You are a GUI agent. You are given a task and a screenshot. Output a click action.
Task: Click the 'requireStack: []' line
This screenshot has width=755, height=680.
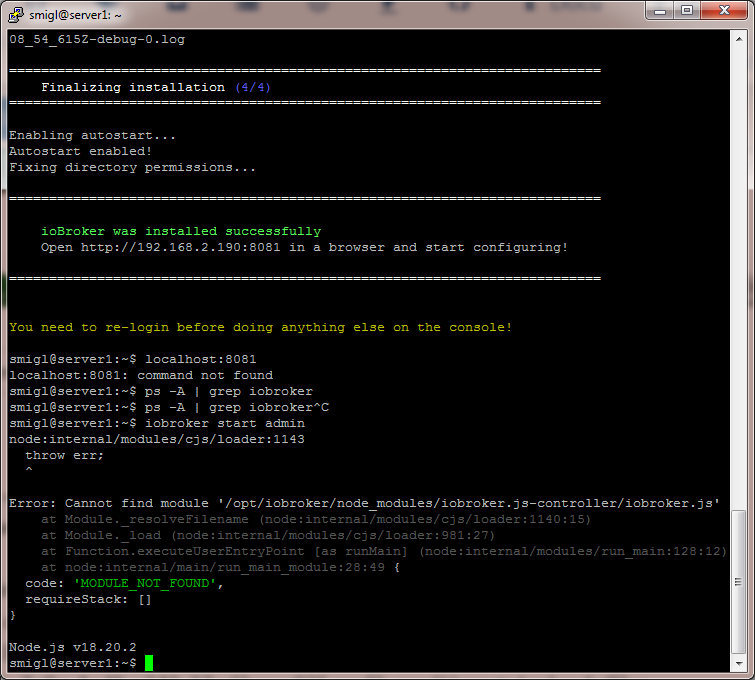click(89, 599)
